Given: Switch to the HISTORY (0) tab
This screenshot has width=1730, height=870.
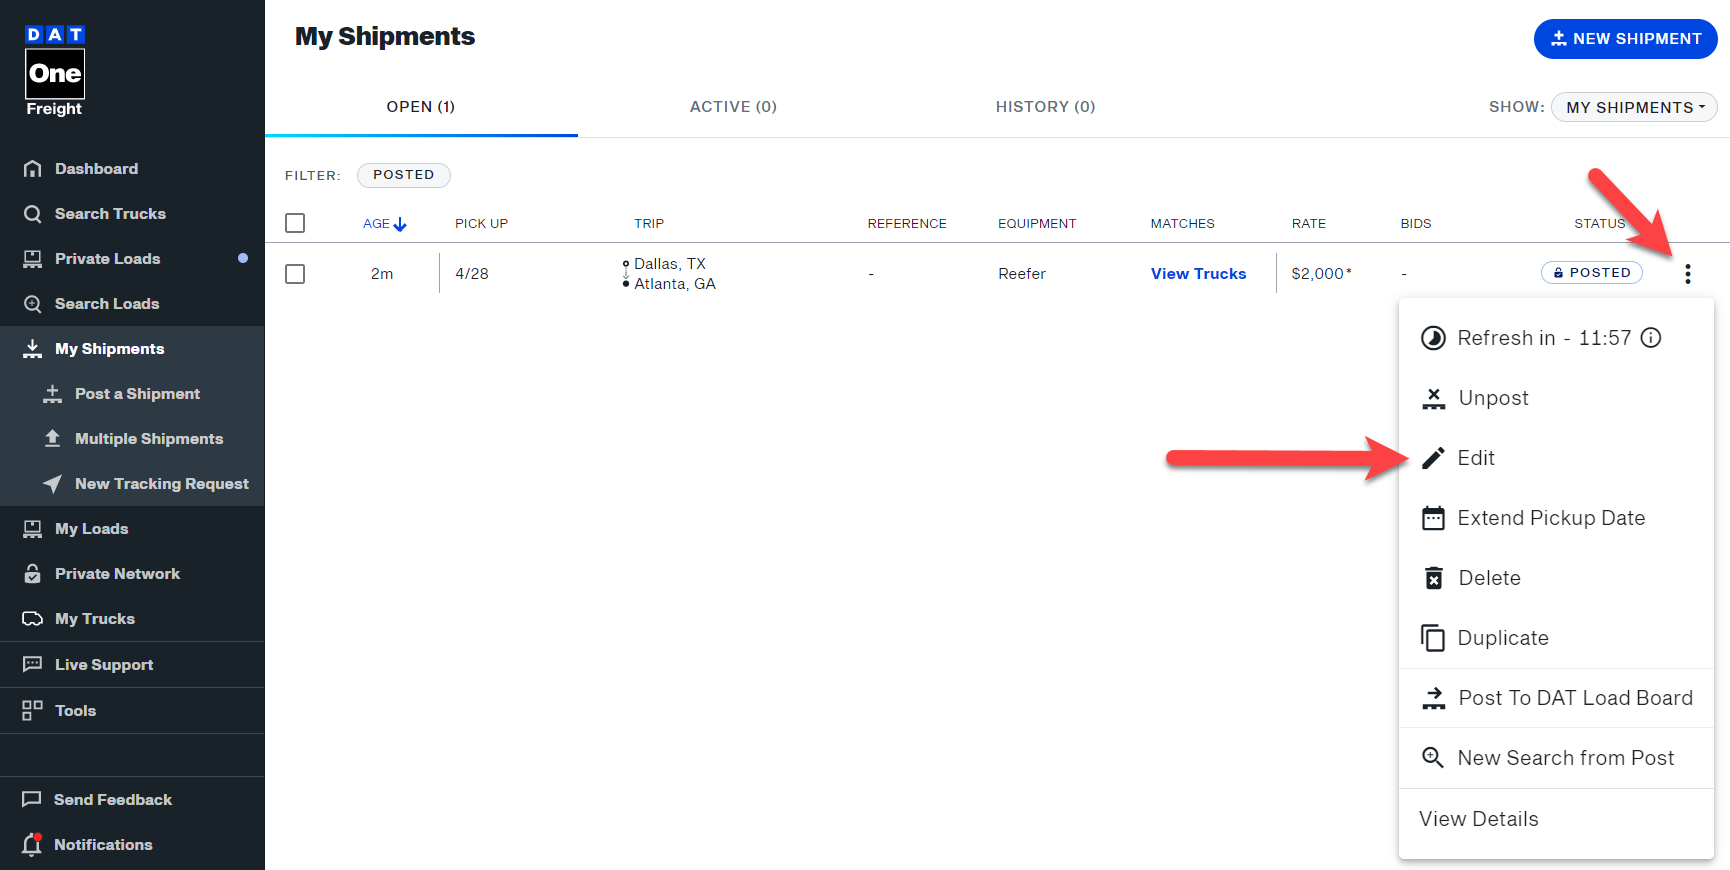Looking at the screenshot, I should [1045, 107].
